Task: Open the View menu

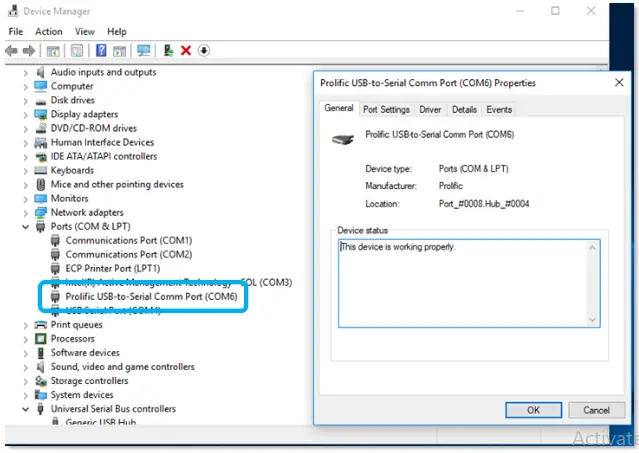Action: [85, 31]
